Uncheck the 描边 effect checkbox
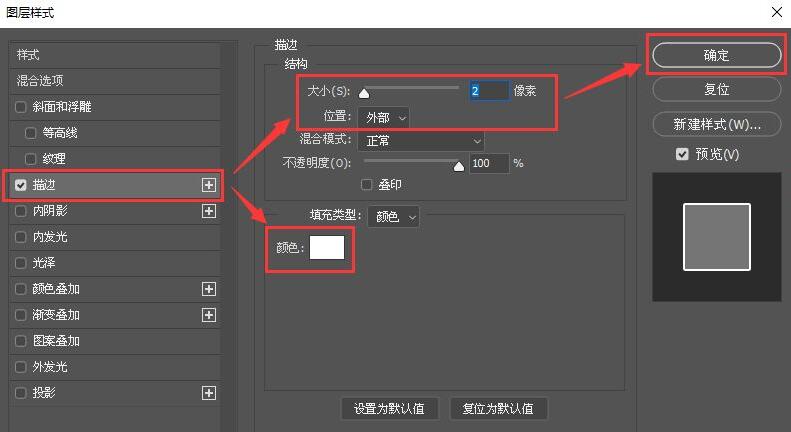Image resolution: width=791 pixels, height=432 pixels. click(21, 185)
